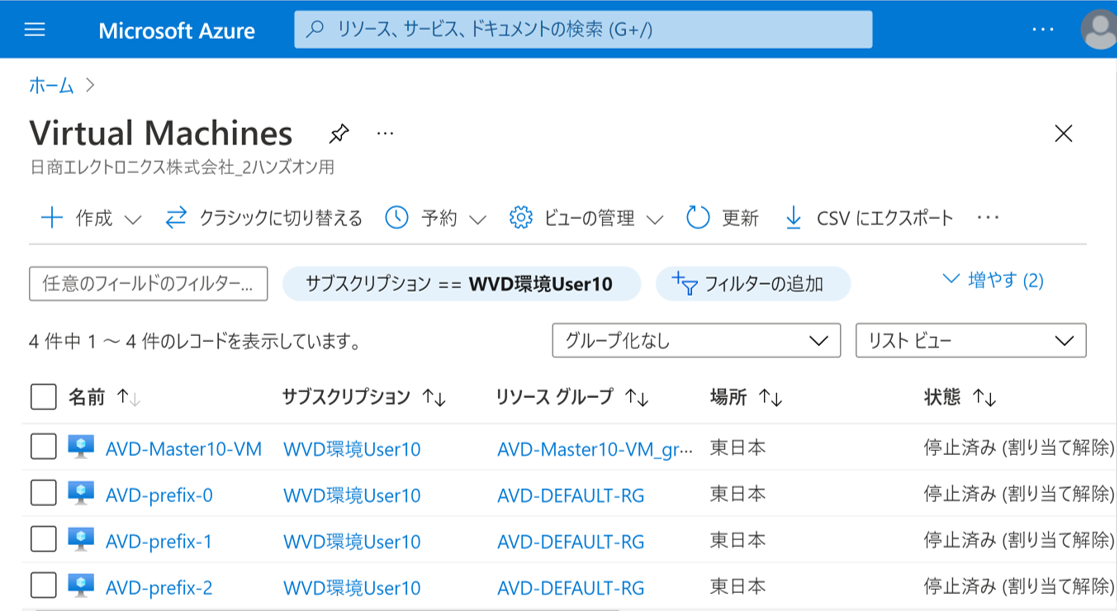Check the box for AVD-Master10-VM

click(43, 448)
